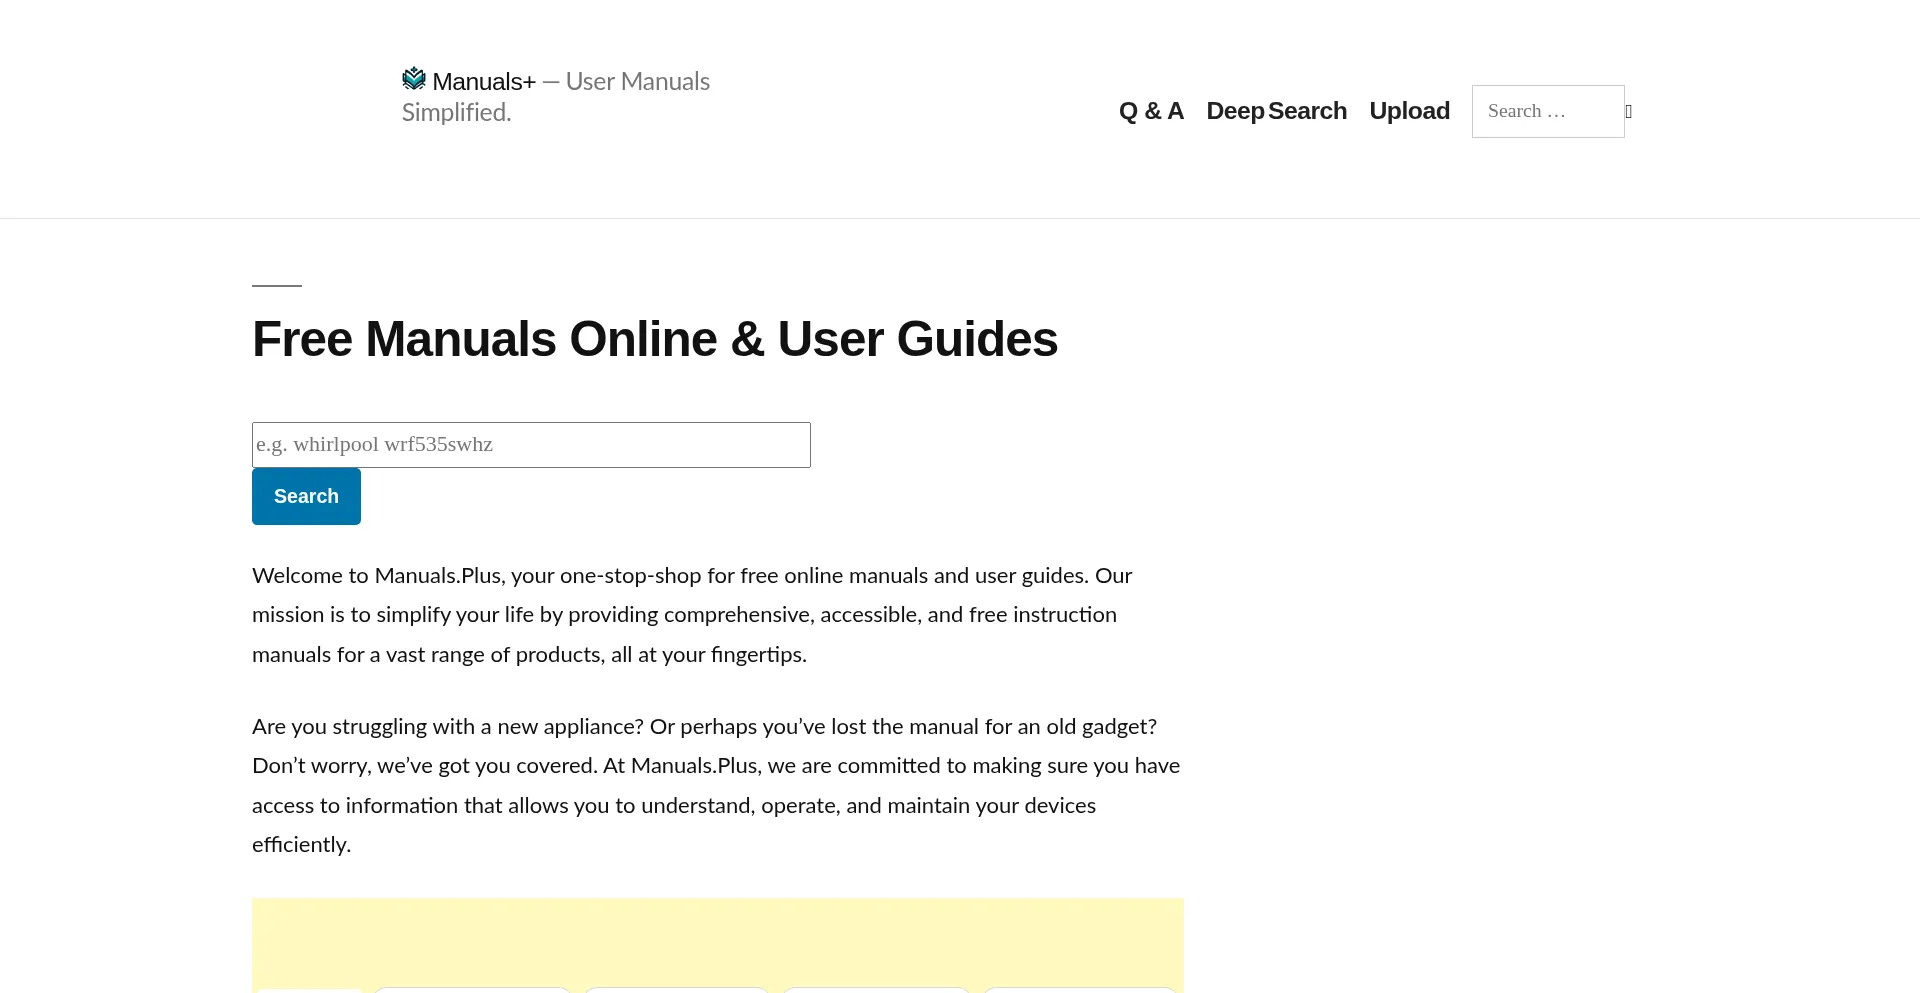Click the short rule above the page heading
1920x993 pixels.
277,286
